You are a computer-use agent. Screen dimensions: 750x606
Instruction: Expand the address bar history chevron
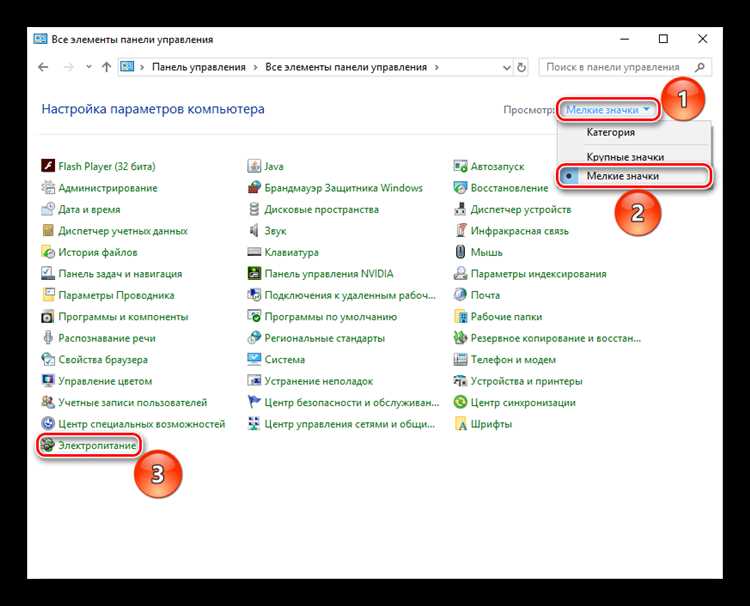[x=507, y=67]
